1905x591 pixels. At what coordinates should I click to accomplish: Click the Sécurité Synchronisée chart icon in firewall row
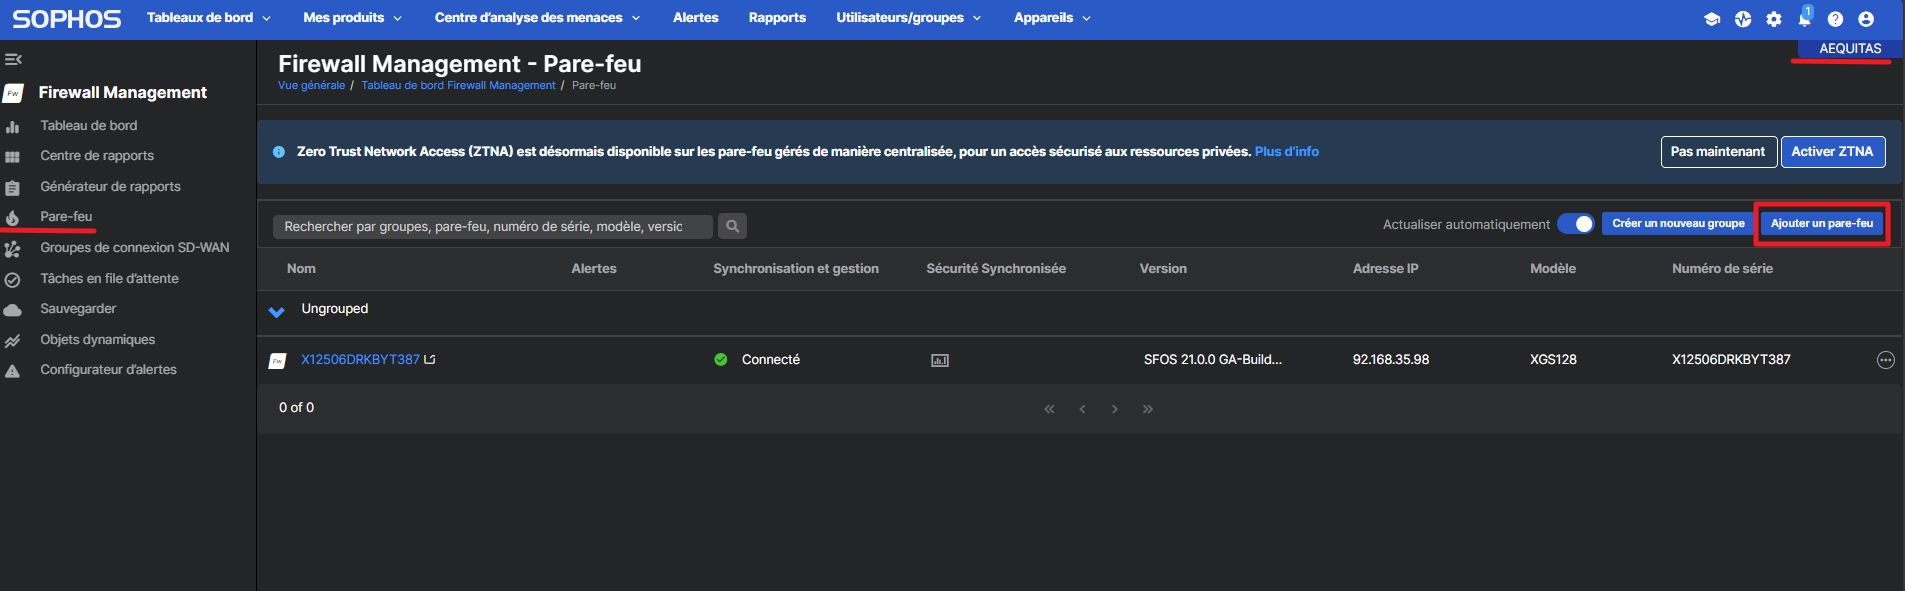pos(940,360)
